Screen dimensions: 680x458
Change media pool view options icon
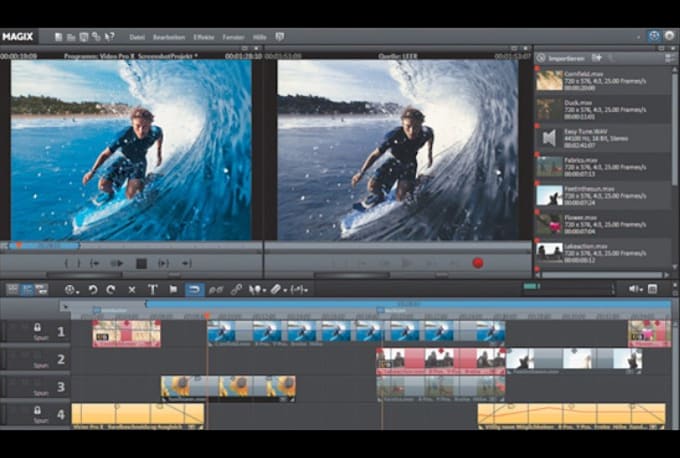tap(670, 58)
